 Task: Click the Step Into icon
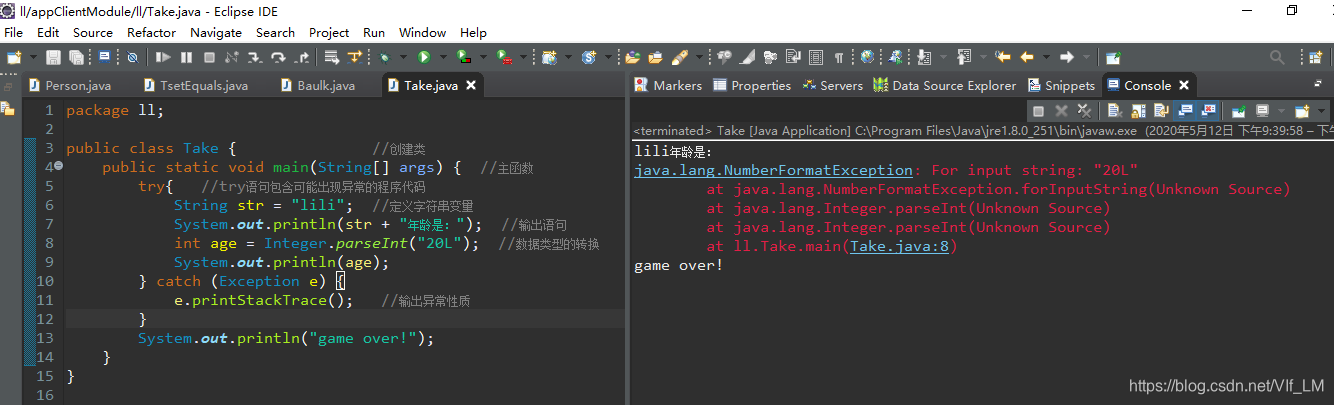pos(255,57)
